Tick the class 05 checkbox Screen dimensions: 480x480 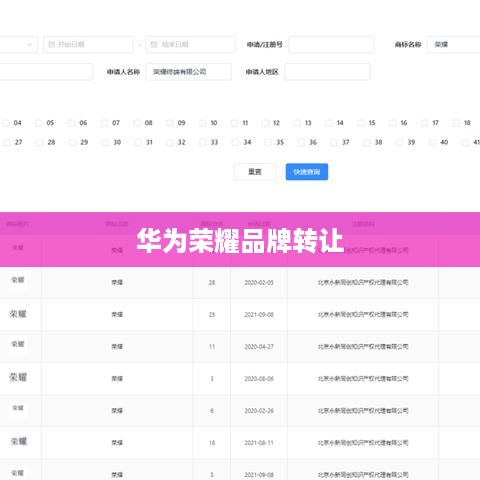[39, 123]
